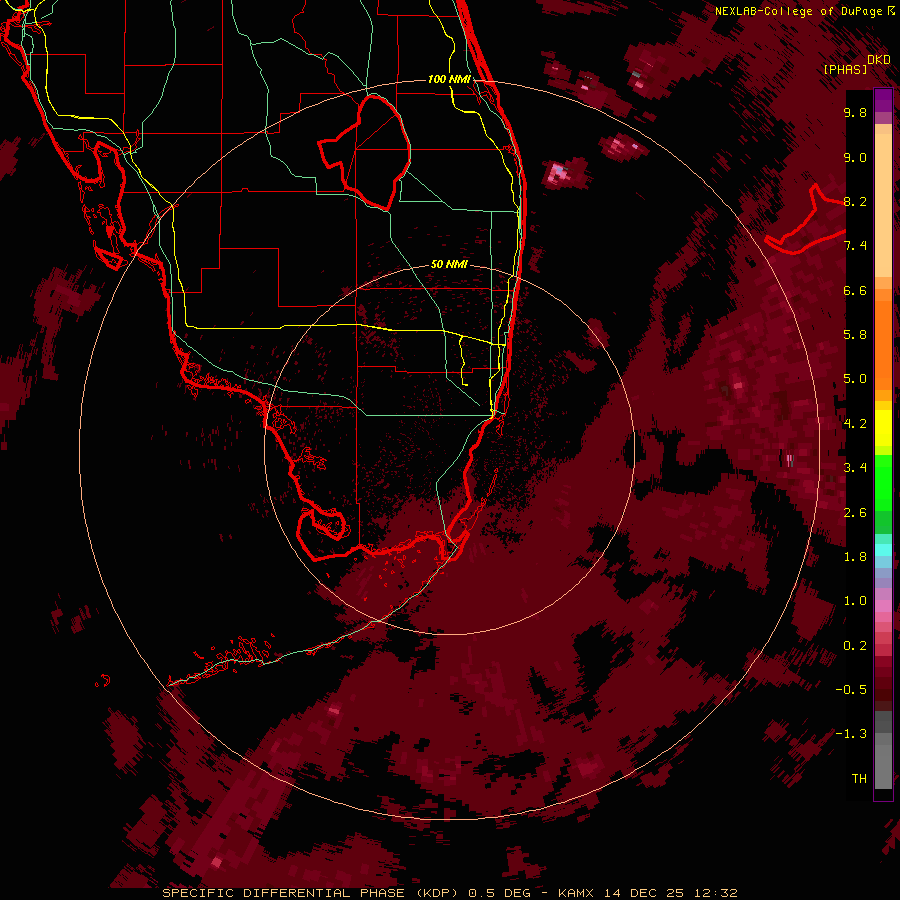Viewport: 900px width, 900px height.
Task: Click the DKD label above the scale
Action: (x=879, y=60)
